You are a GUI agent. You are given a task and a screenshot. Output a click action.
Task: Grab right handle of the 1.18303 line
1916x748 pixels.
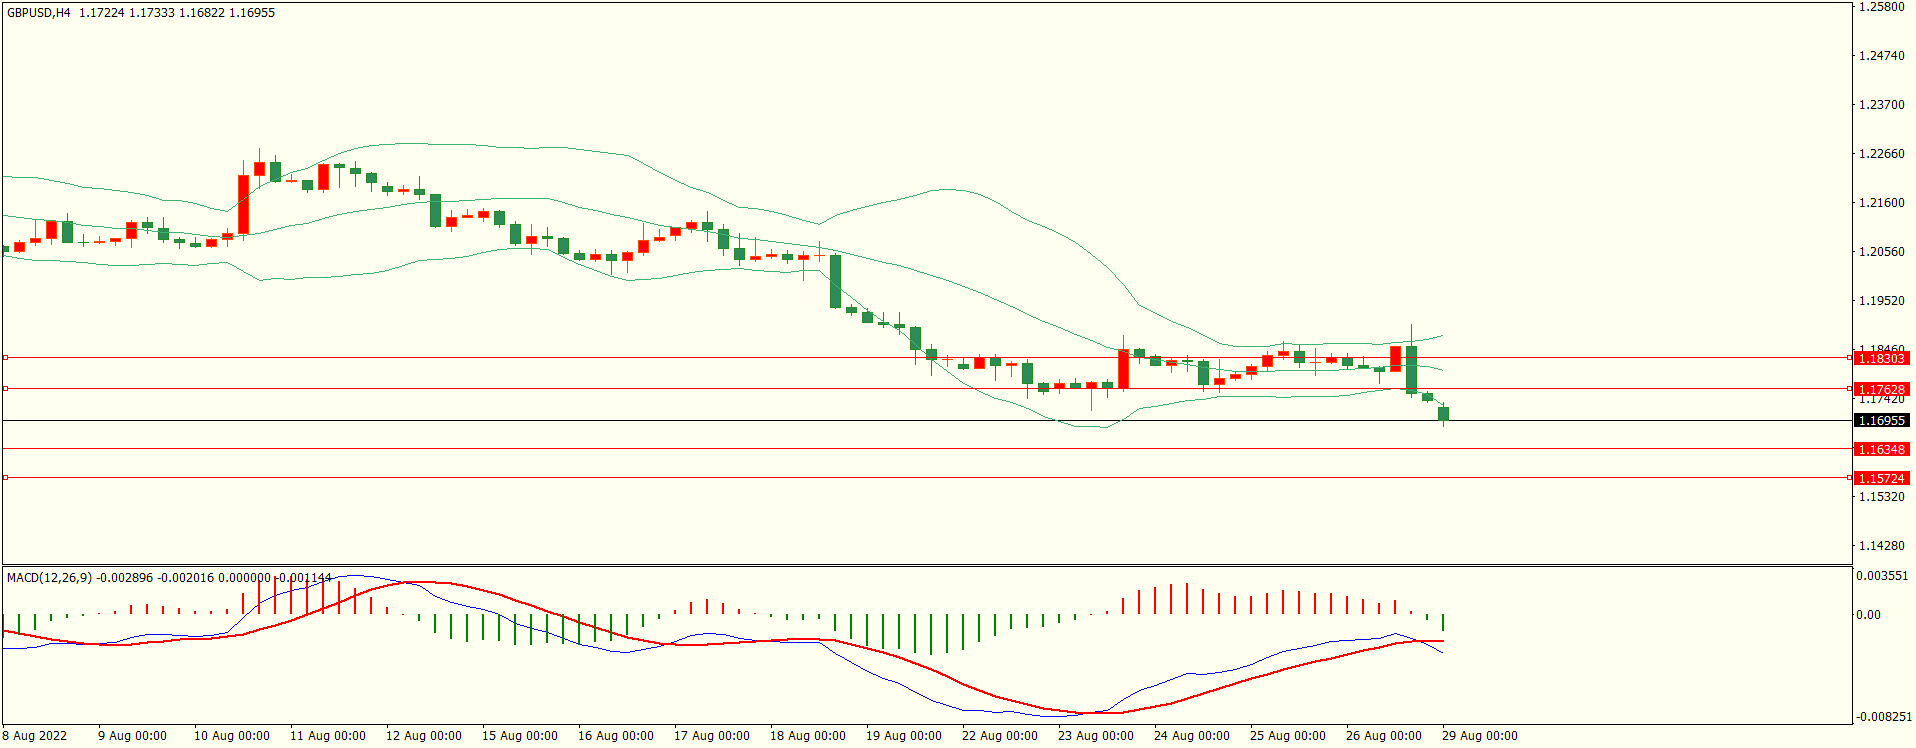click(x=1849, y=357)
